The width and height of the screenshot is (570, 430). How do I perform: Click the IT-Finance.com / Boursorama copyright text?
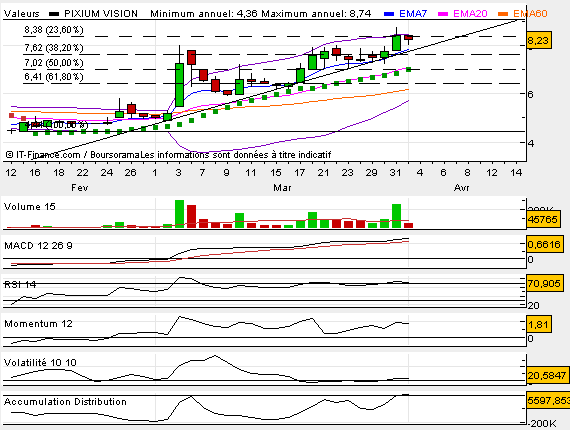(x=72, y=155)
